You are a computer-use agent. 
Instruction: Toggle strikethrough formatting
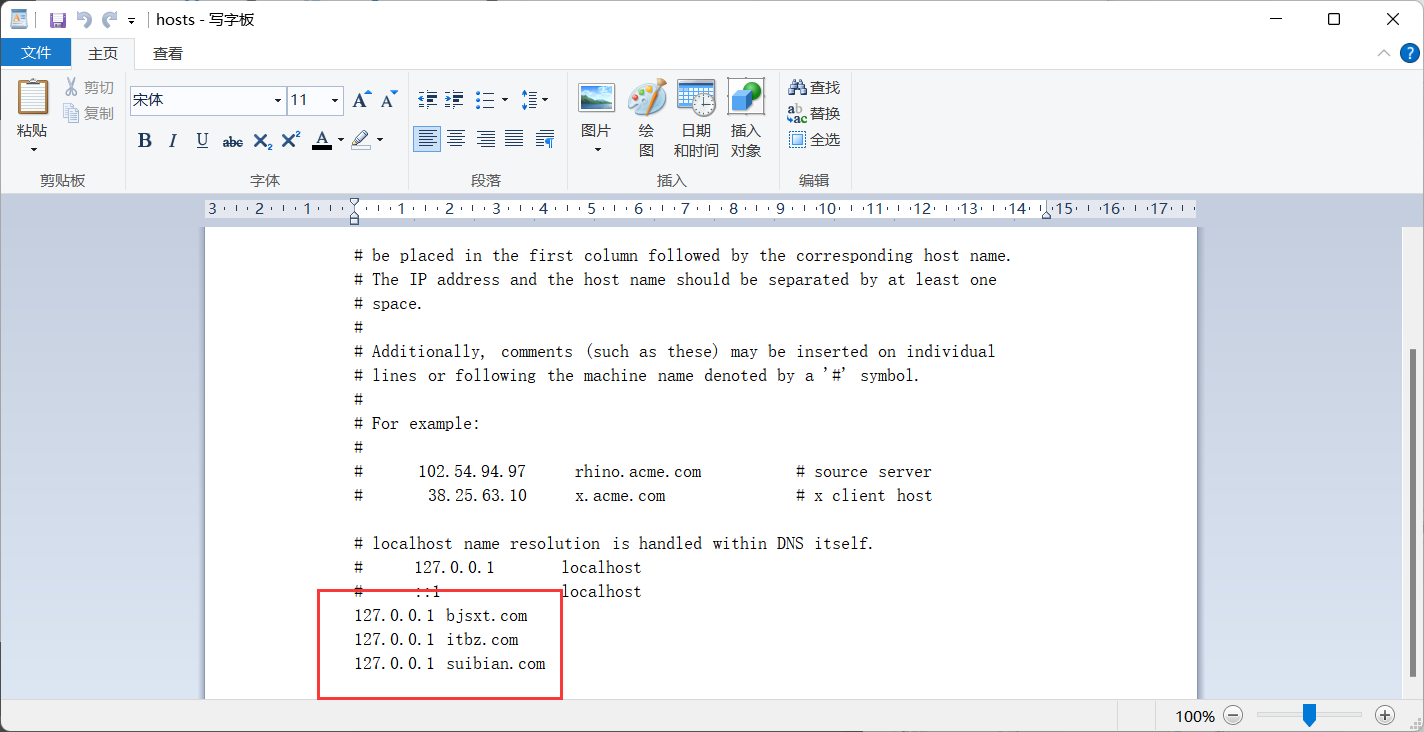click(x=232, y=140)
